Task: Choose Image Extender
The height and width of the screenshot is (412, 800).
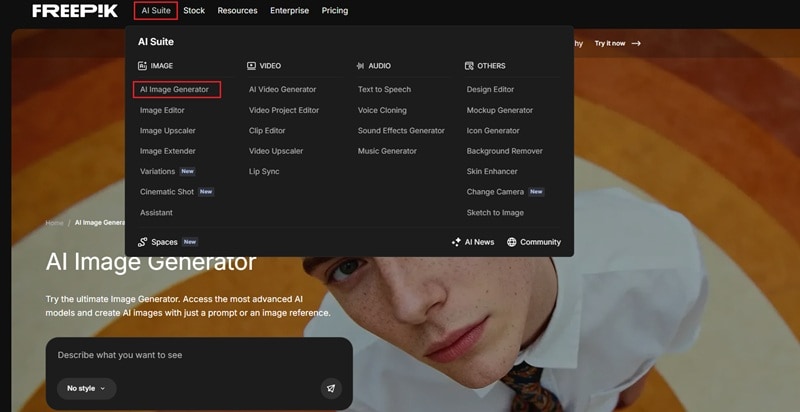Action: 168,151
